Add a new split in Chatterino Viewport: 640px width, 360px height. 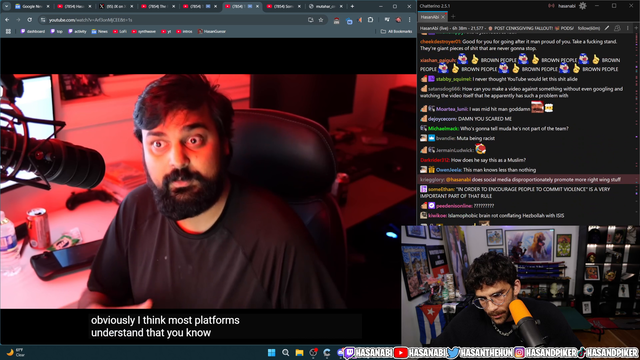coord(636,28)
